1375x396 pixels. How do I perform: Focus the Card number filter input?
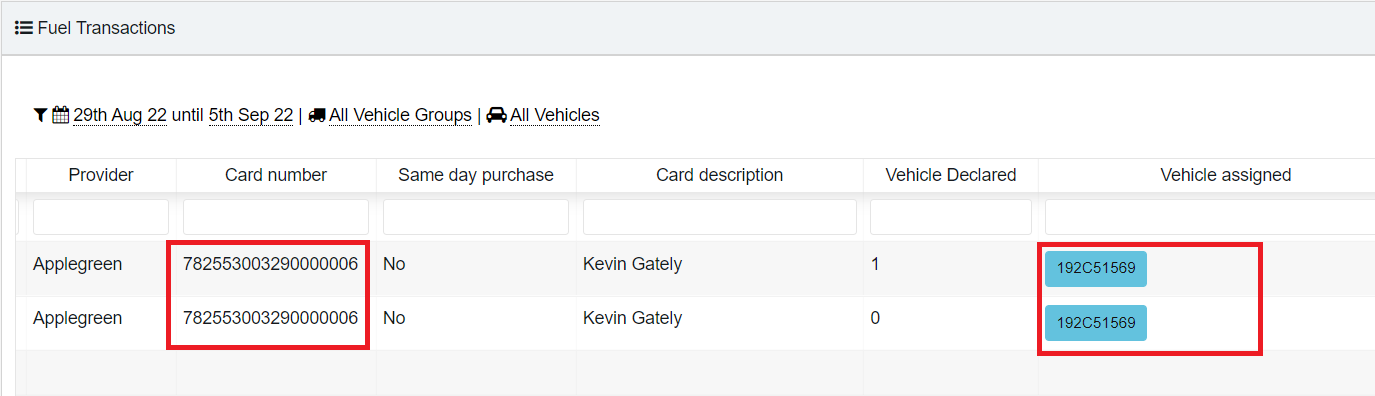point(276,217)
